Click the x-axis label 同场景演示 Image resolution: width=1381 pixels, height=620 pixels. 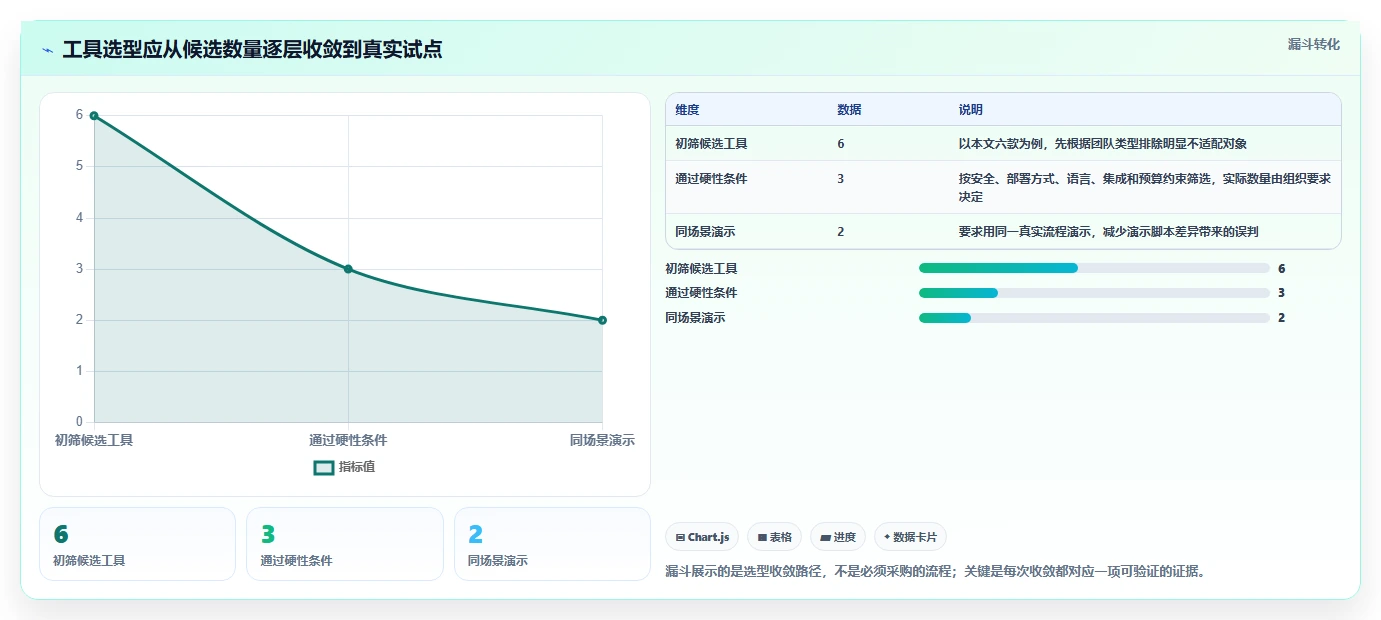(x=602, y=441)
